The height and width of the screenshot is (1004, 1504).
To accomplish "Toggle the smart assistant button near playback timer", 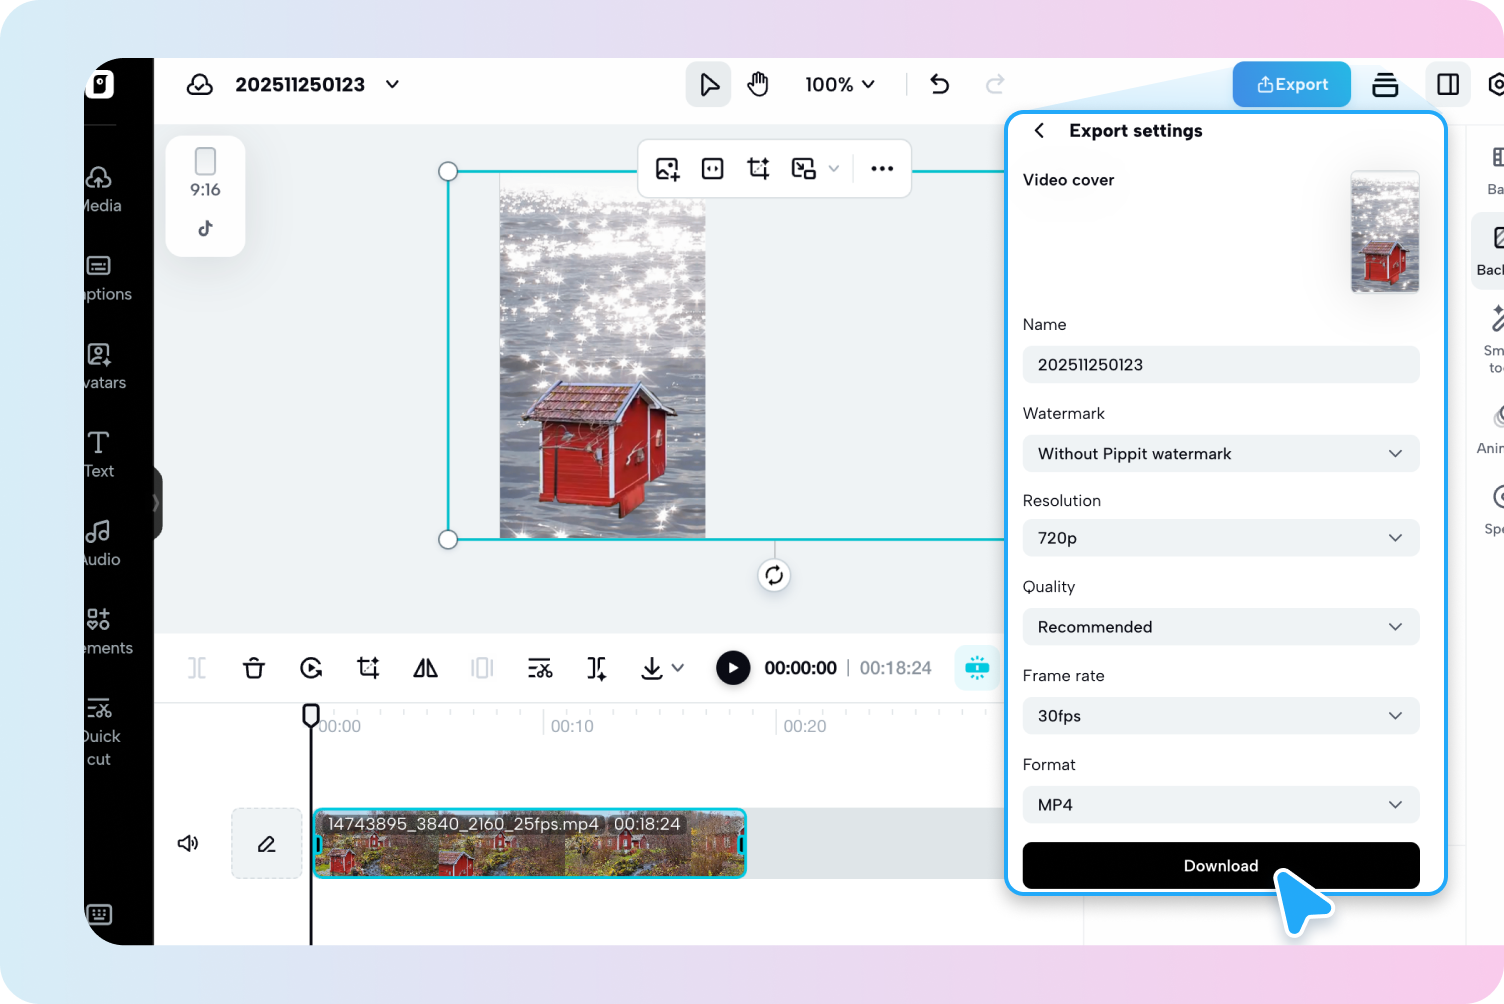I will pyautogui.click(x=977, y=667).
